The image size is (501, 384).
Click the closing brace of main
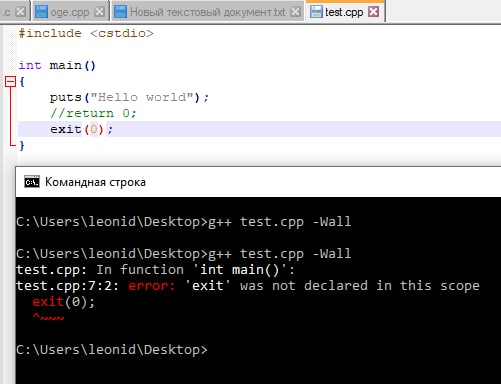pos(22,145)
